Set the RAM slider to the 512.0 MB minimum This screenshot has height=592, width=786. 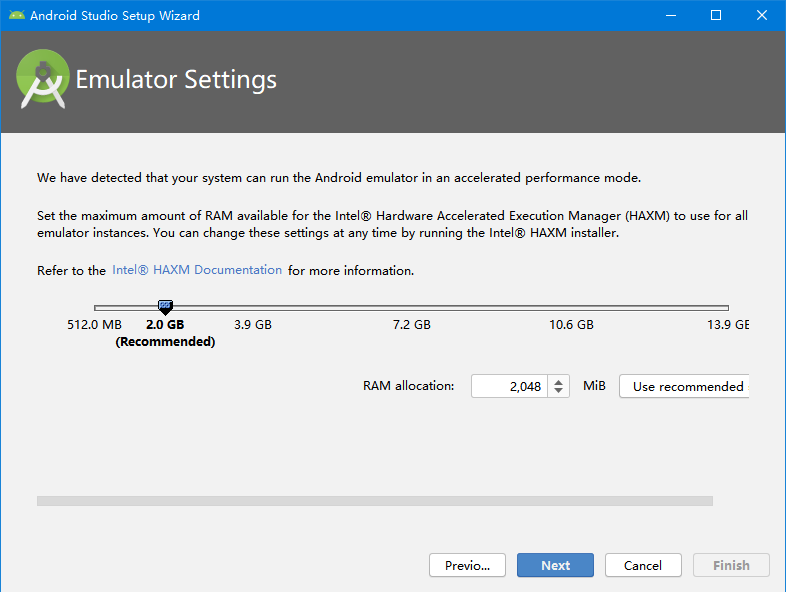coord(95,308)
